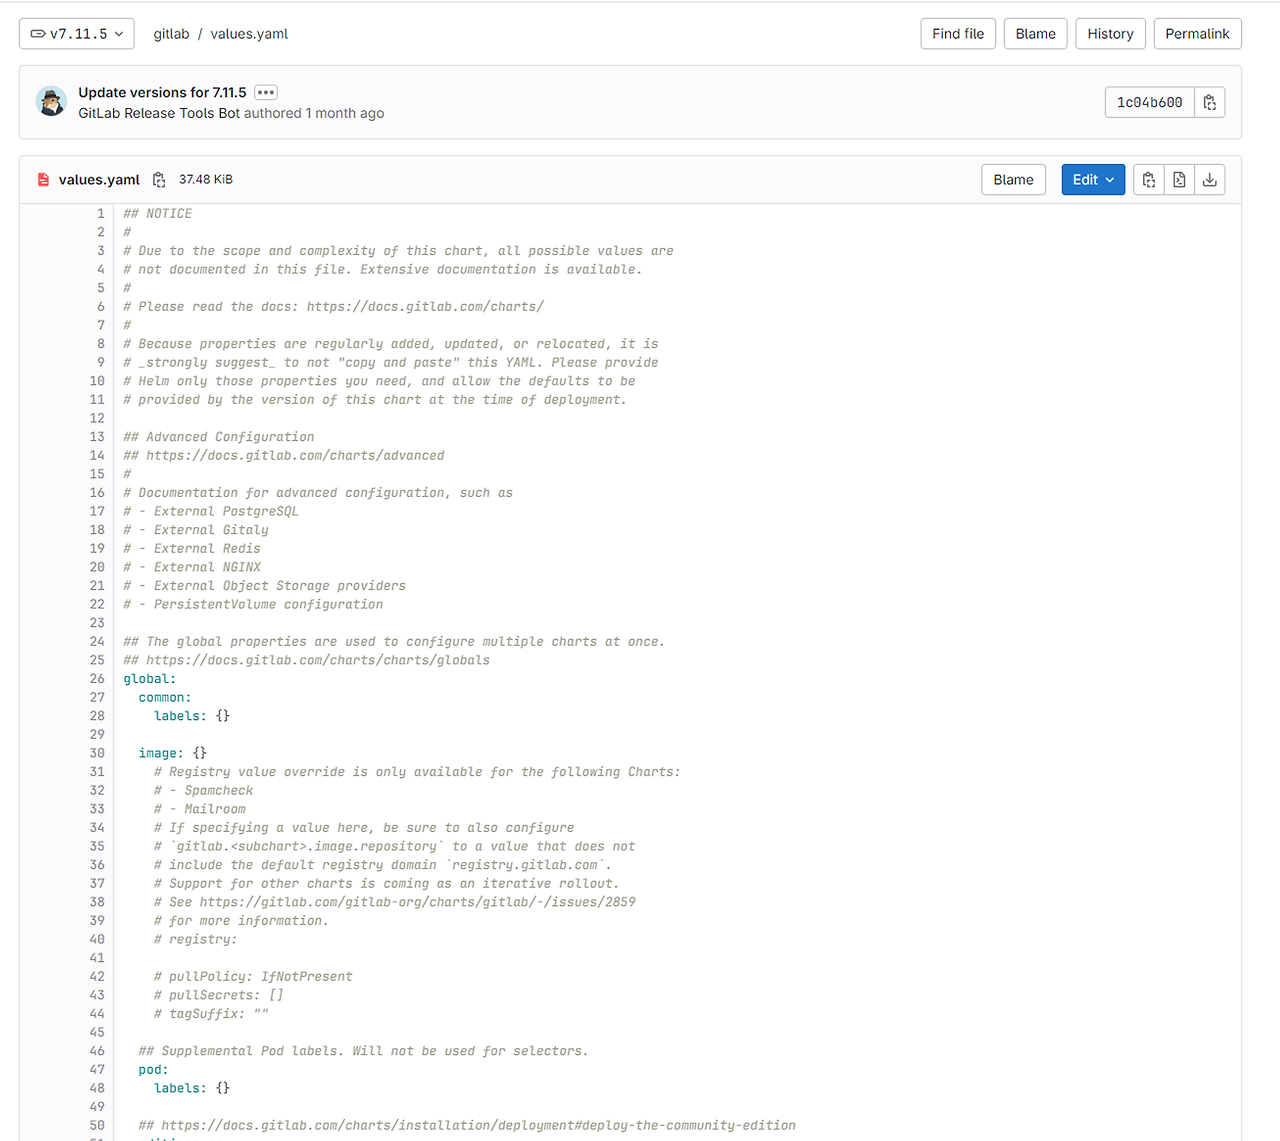
Task: Click the top Blame button
Action: (x=1035, y=34)
